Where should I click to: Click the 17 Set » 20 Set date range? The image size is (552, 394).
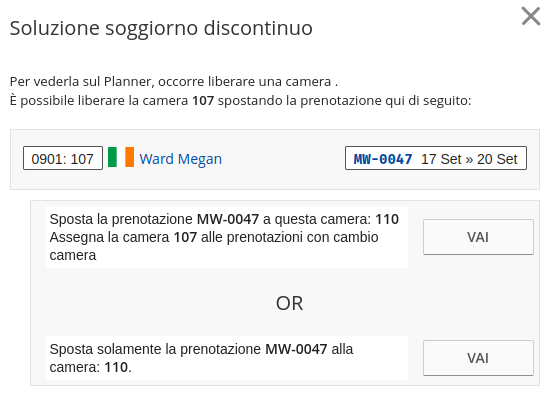pos(469,159)
